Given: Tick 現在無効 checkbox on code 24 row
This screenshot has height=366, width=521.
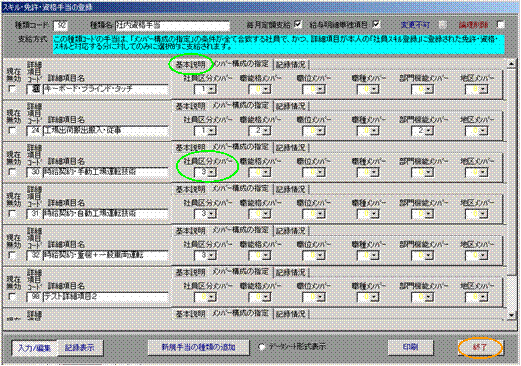Looking at the screenshot, I should coord(12,131).
